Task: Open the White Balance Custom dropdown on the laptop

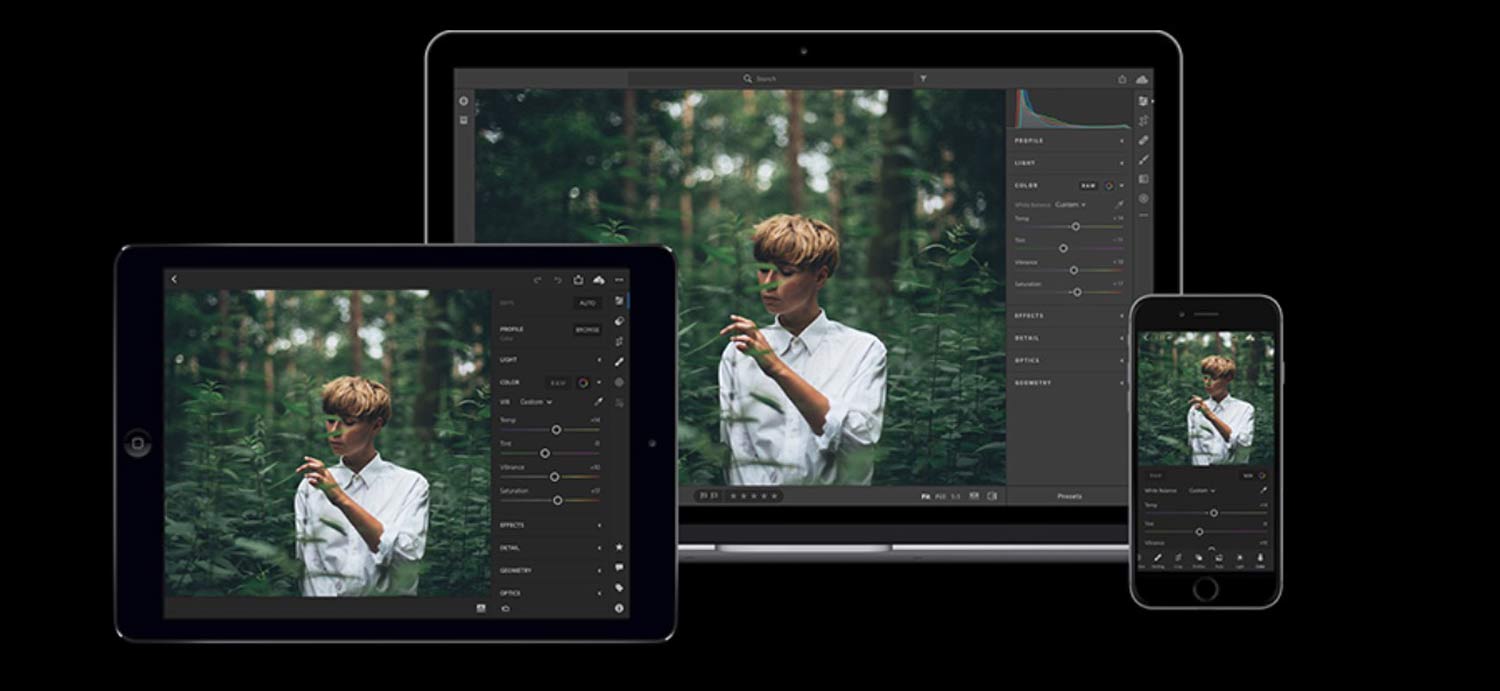Action: click(1066, 205)
